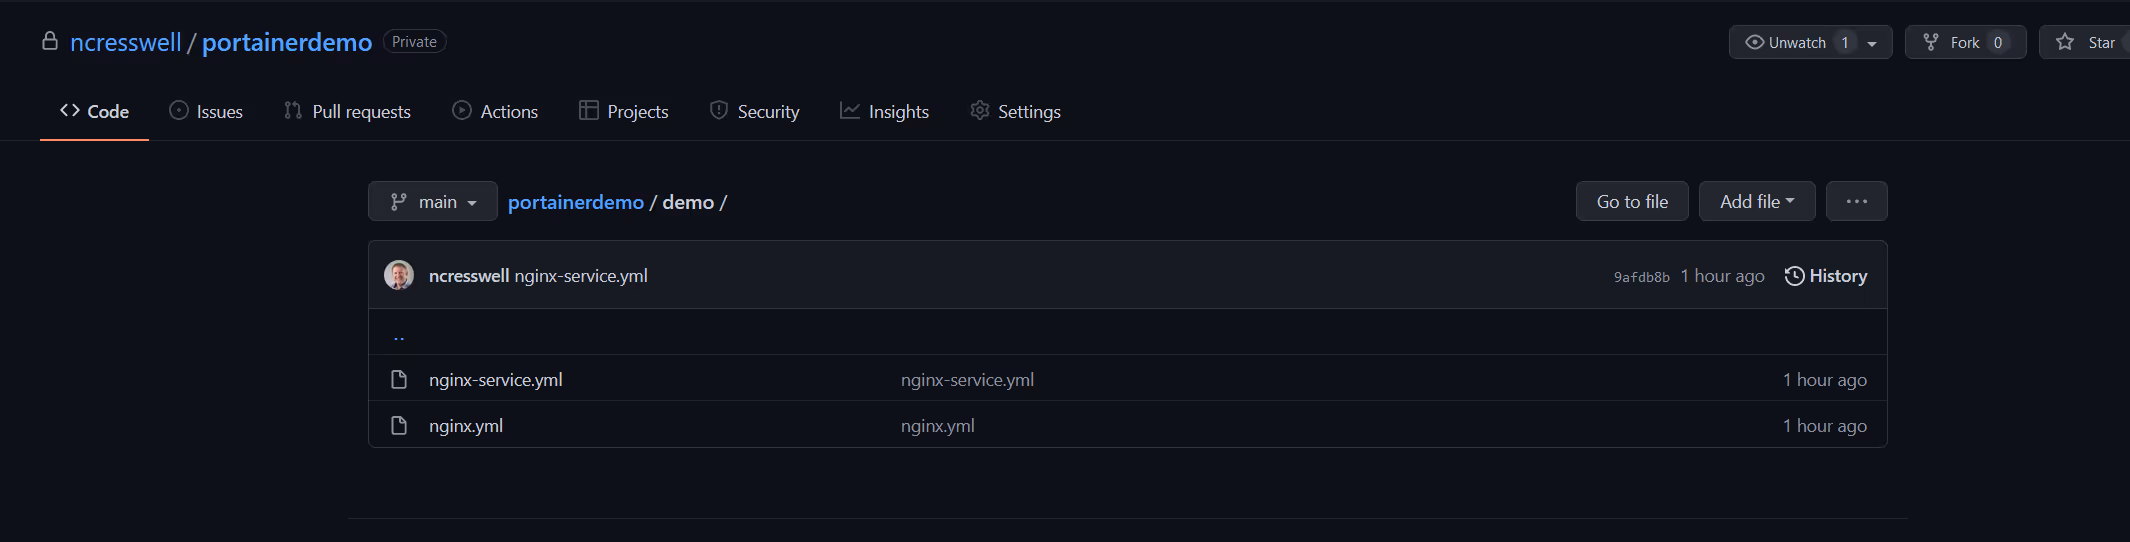
Task: Go to the Actions tab
Action: (495, 111)
